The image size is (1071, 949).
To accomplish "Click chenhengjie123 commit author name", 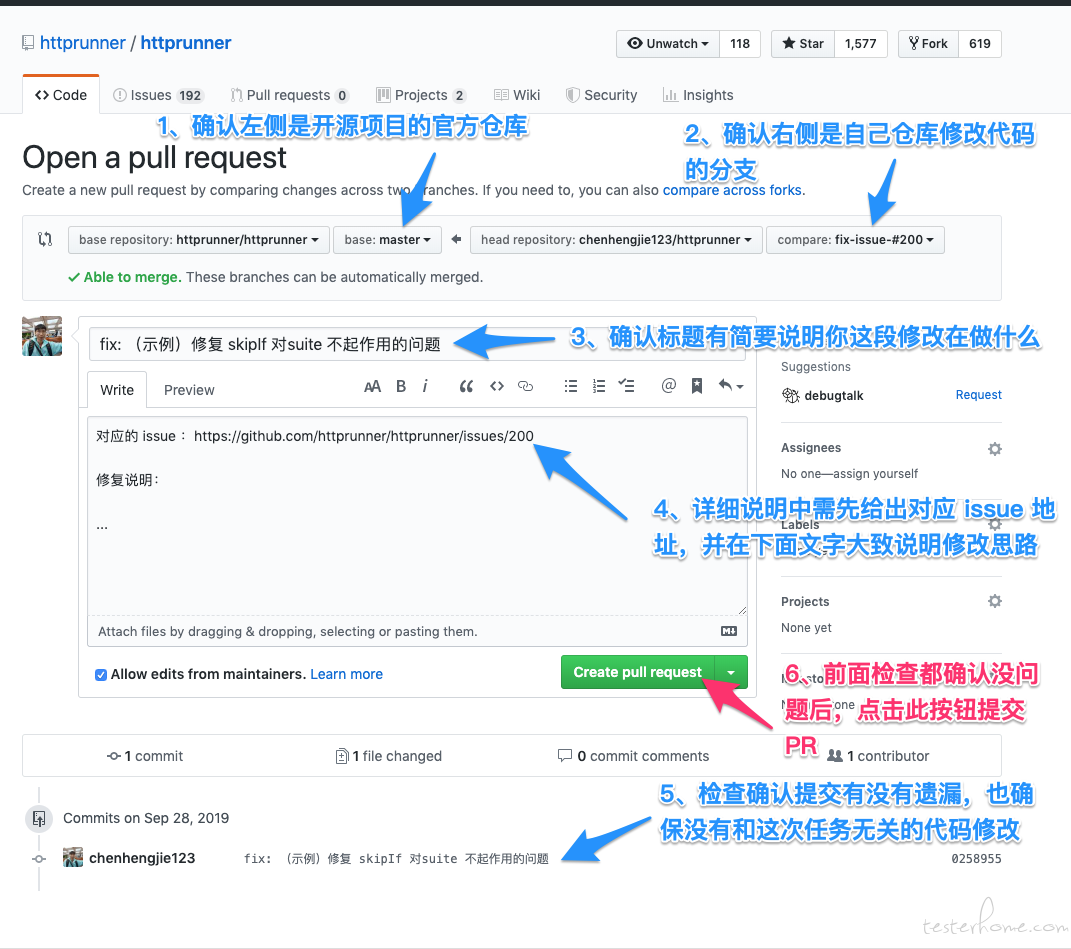I will [x=142, y=858].
